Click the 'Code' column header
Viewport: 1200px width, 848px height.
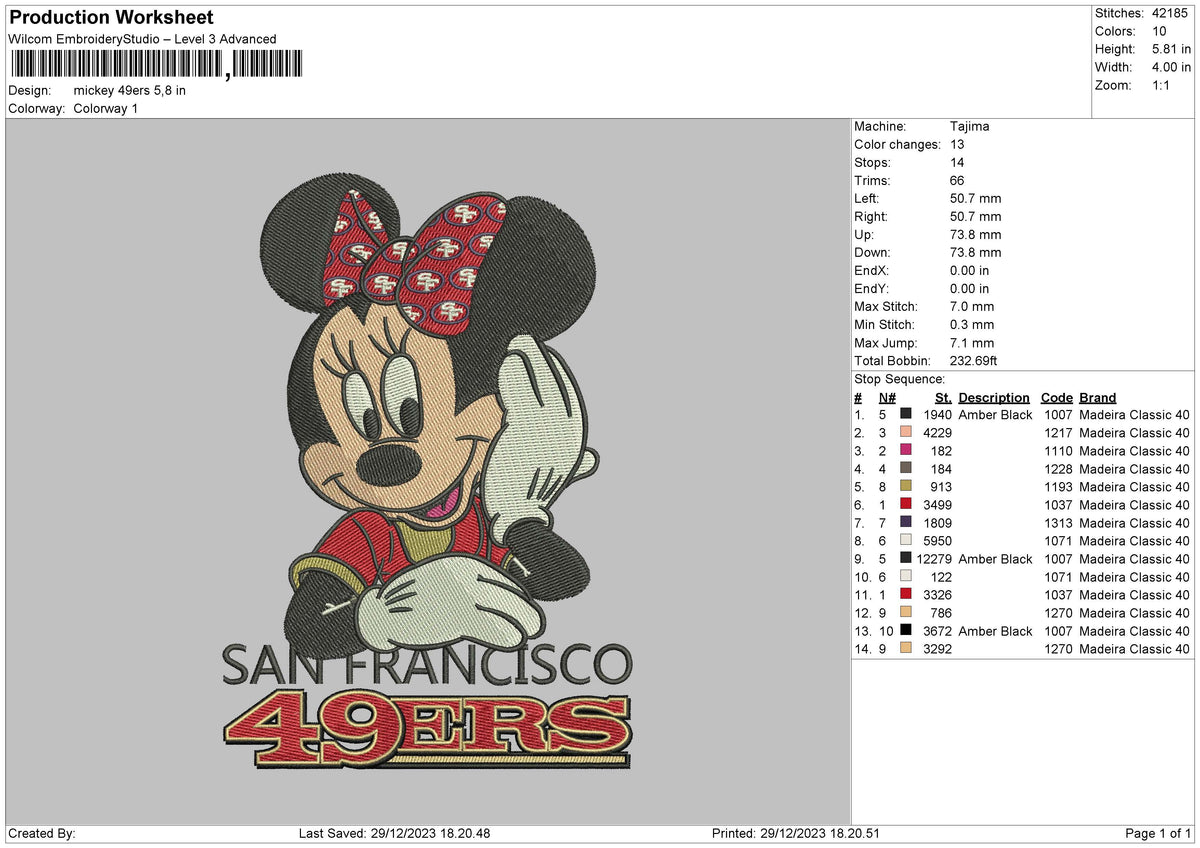(x=1057, y=397)
